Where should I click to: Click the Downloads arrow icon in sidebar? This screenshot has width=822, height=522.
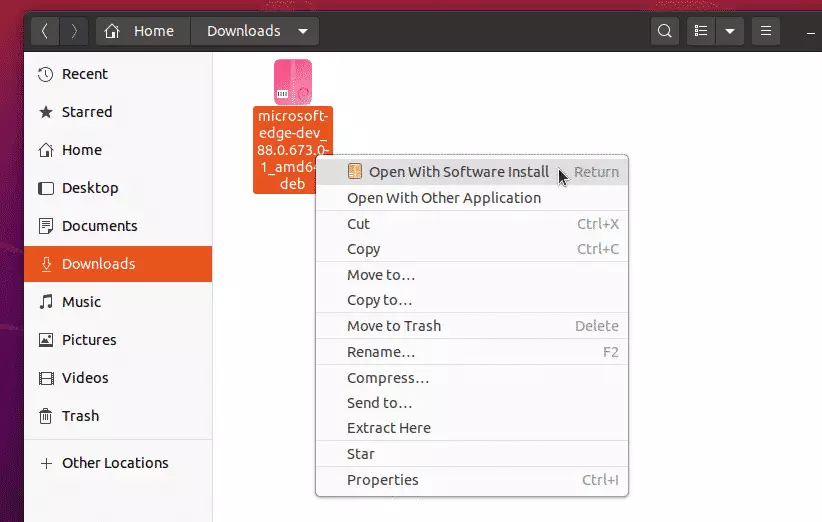pyautogui.click(x=46, y=264)
